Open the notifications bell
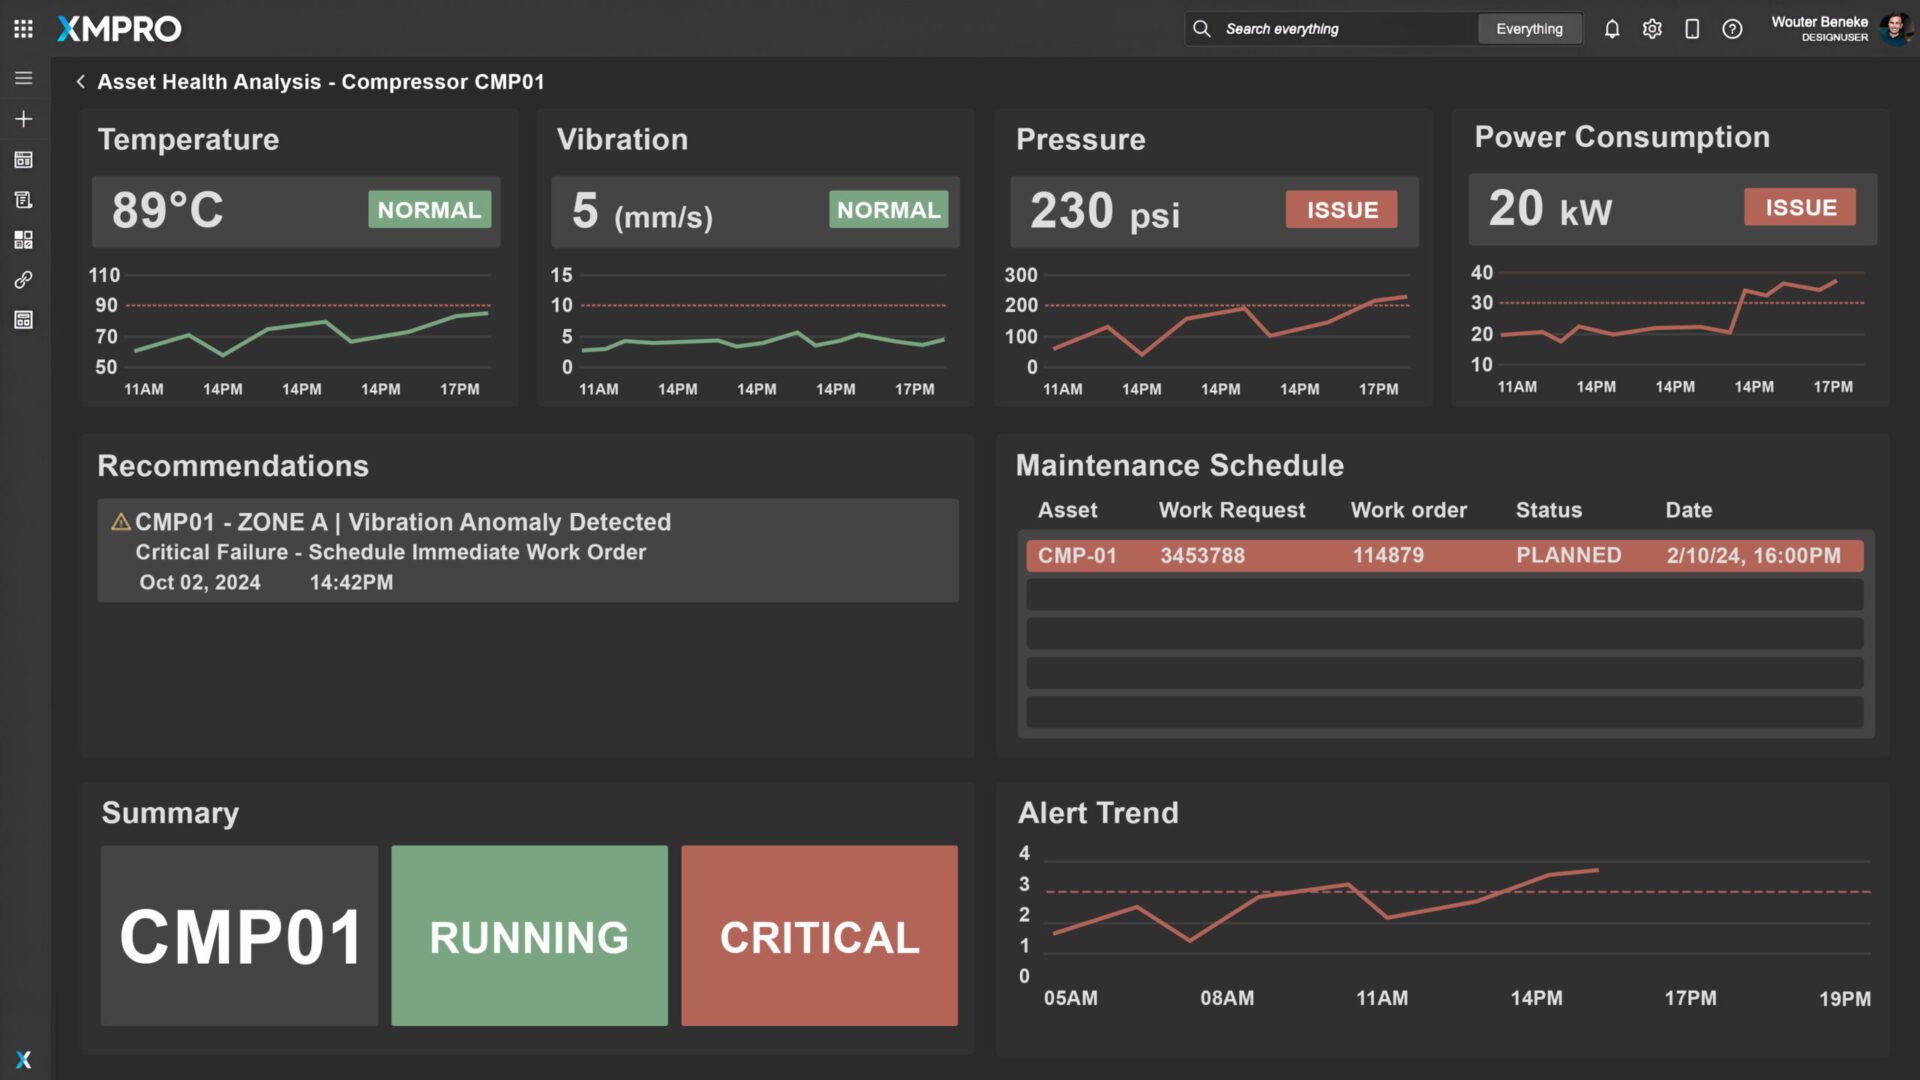 1612,29
